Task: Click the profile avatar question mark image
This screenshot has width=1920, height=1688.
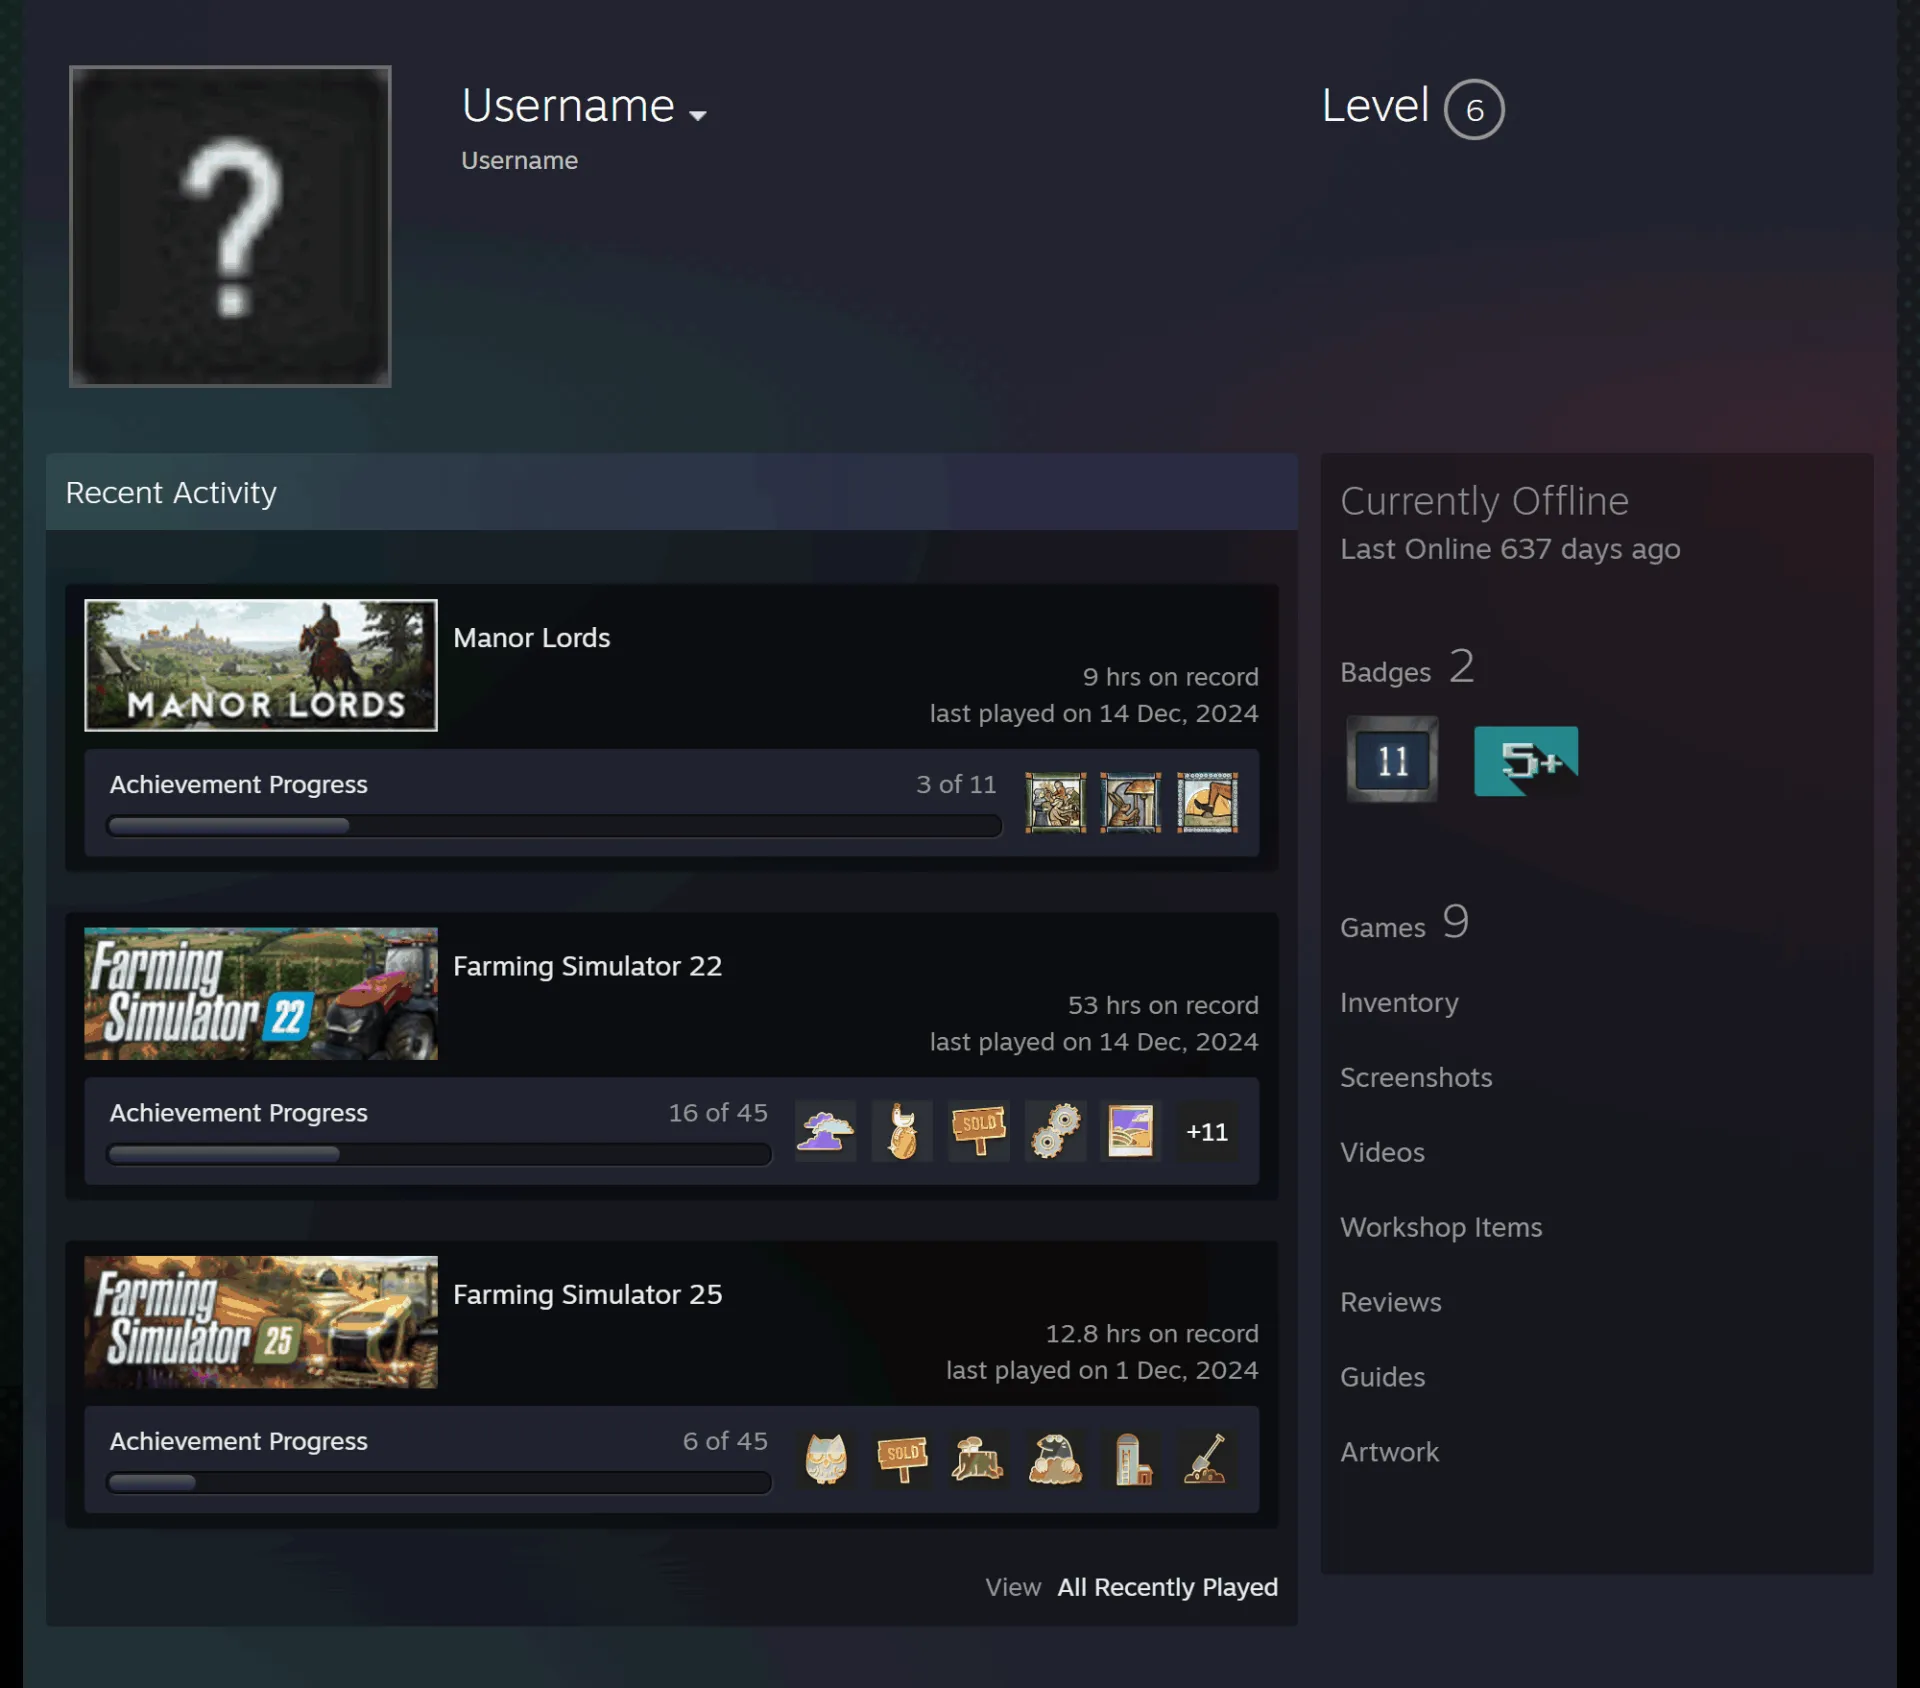Action: click(x=230, y=226)
